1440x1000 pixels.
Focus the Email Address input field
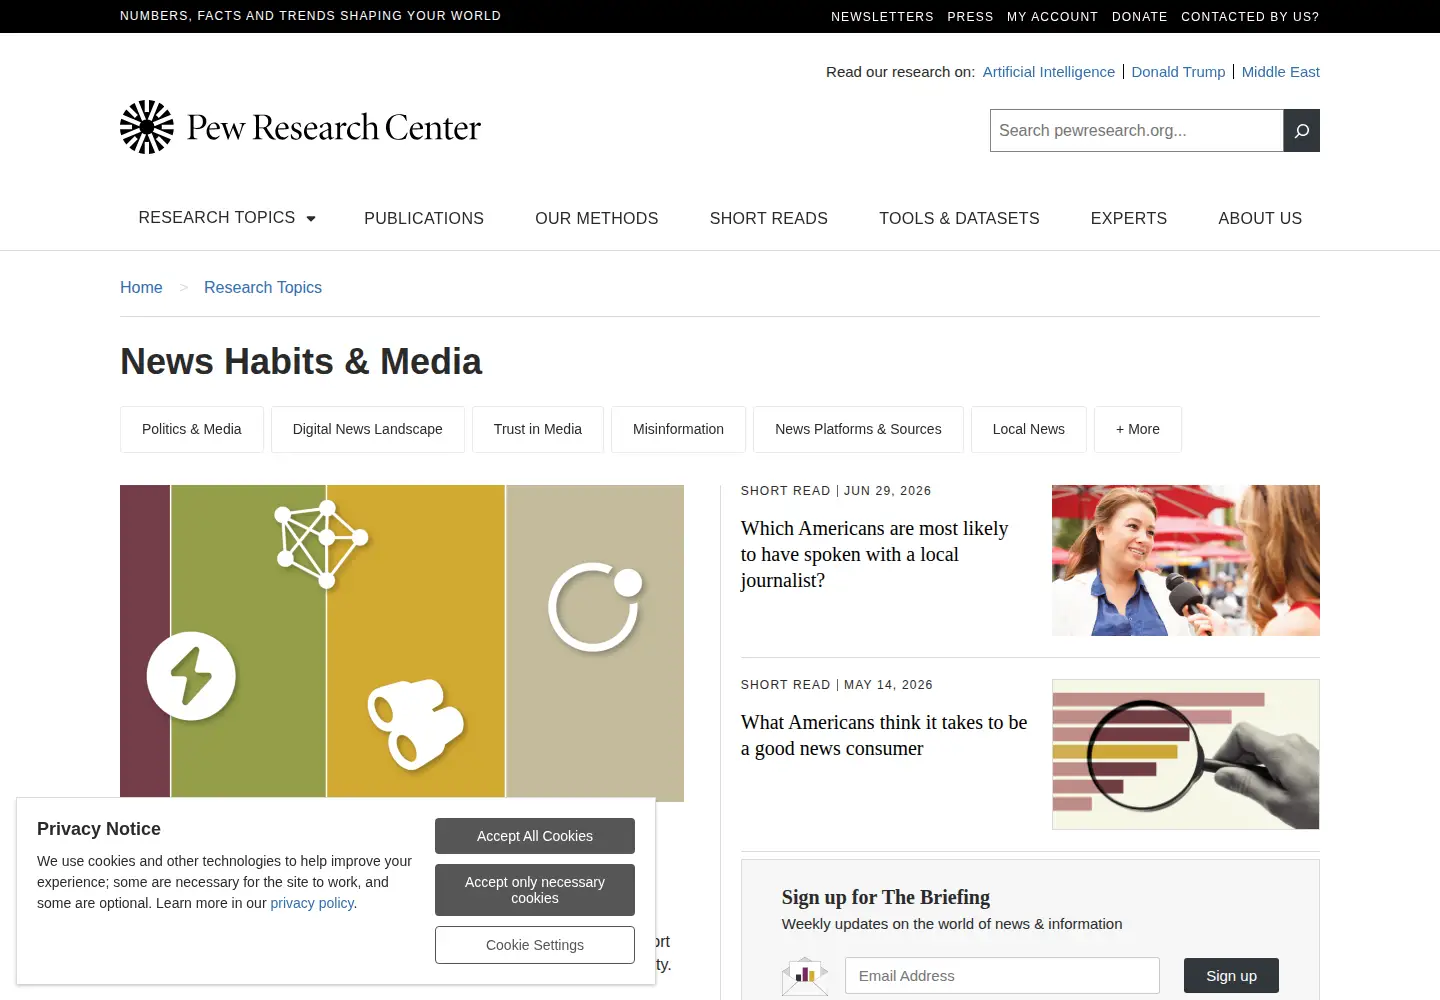(1002, 976)
